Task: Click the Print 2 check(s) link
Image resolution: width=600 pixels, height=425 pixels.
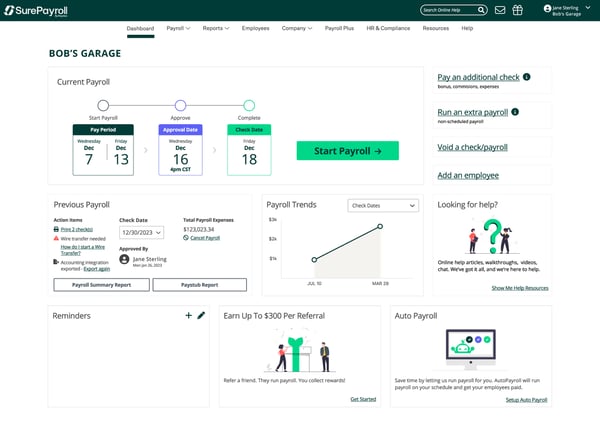Action: point(77,230)
